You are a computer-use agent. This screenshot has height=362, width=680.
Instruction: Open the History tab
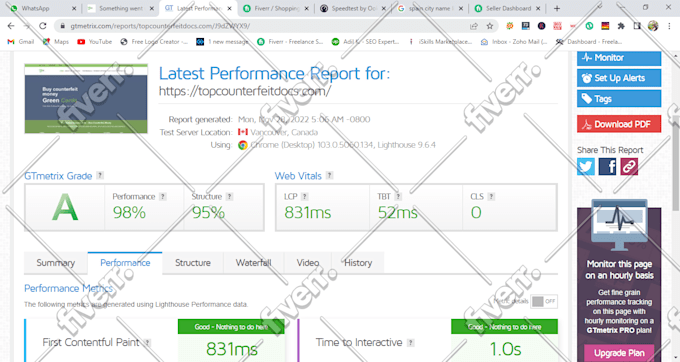tap(358, 263)
